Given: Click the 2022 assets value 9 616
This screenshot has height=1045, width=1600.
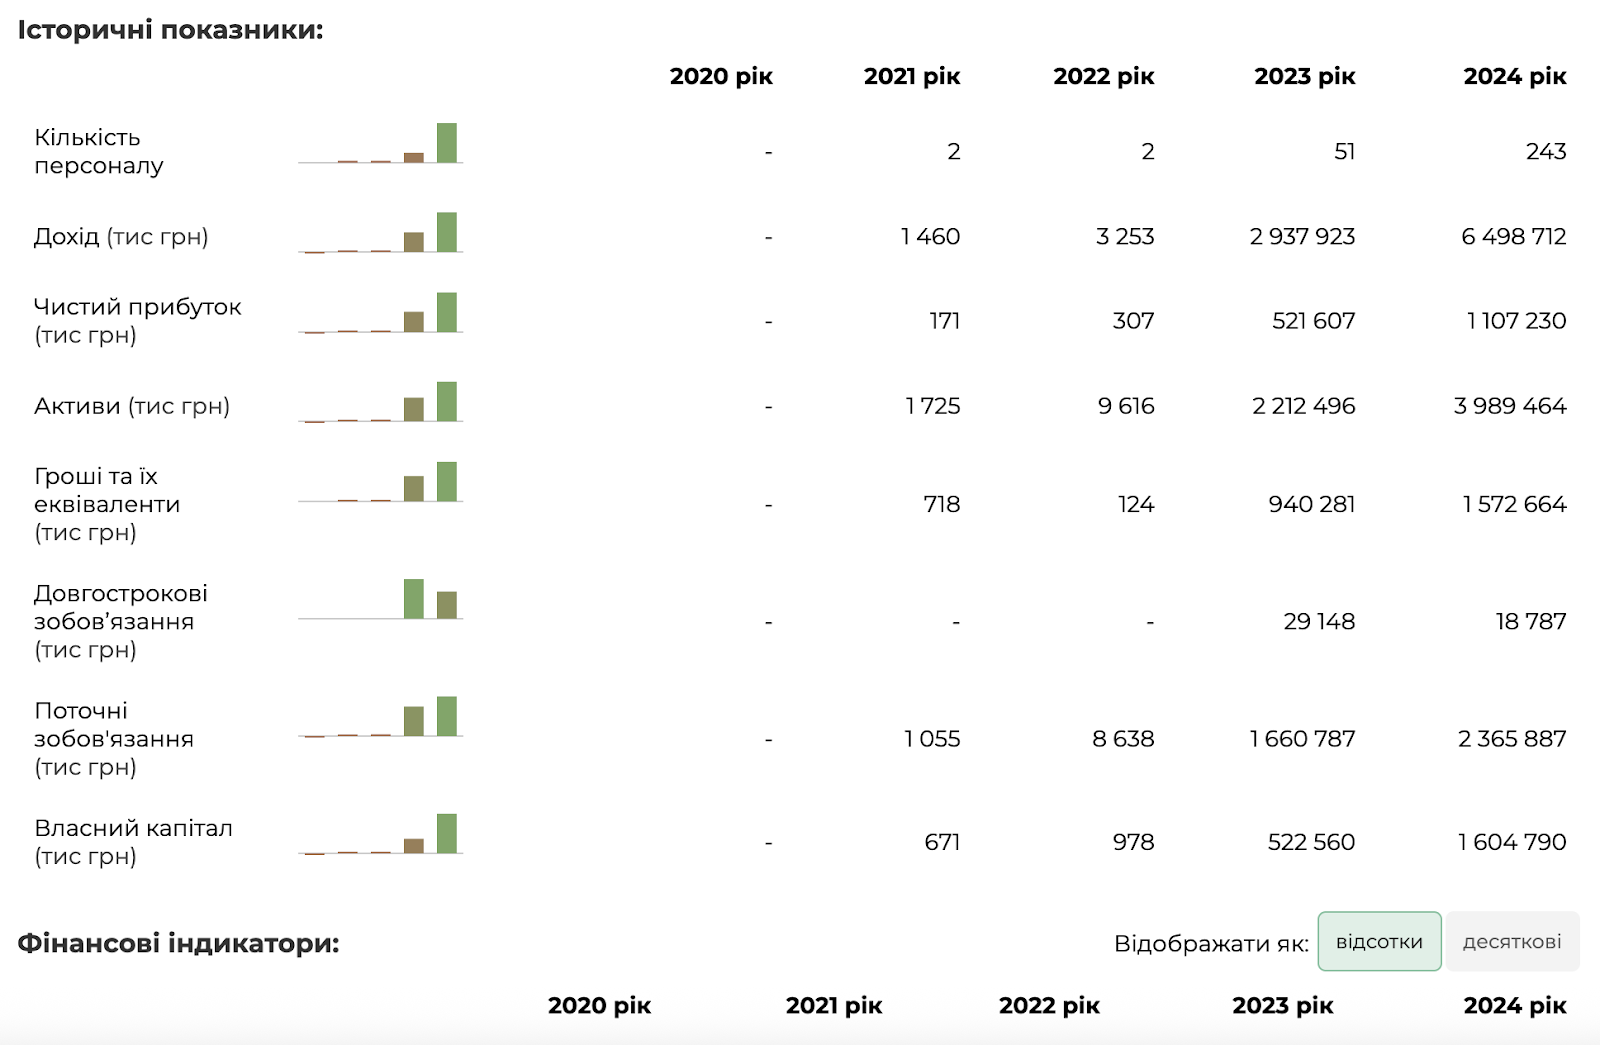Looking at the screenshot, I should pyautogui.click(x=1126, y=406).
